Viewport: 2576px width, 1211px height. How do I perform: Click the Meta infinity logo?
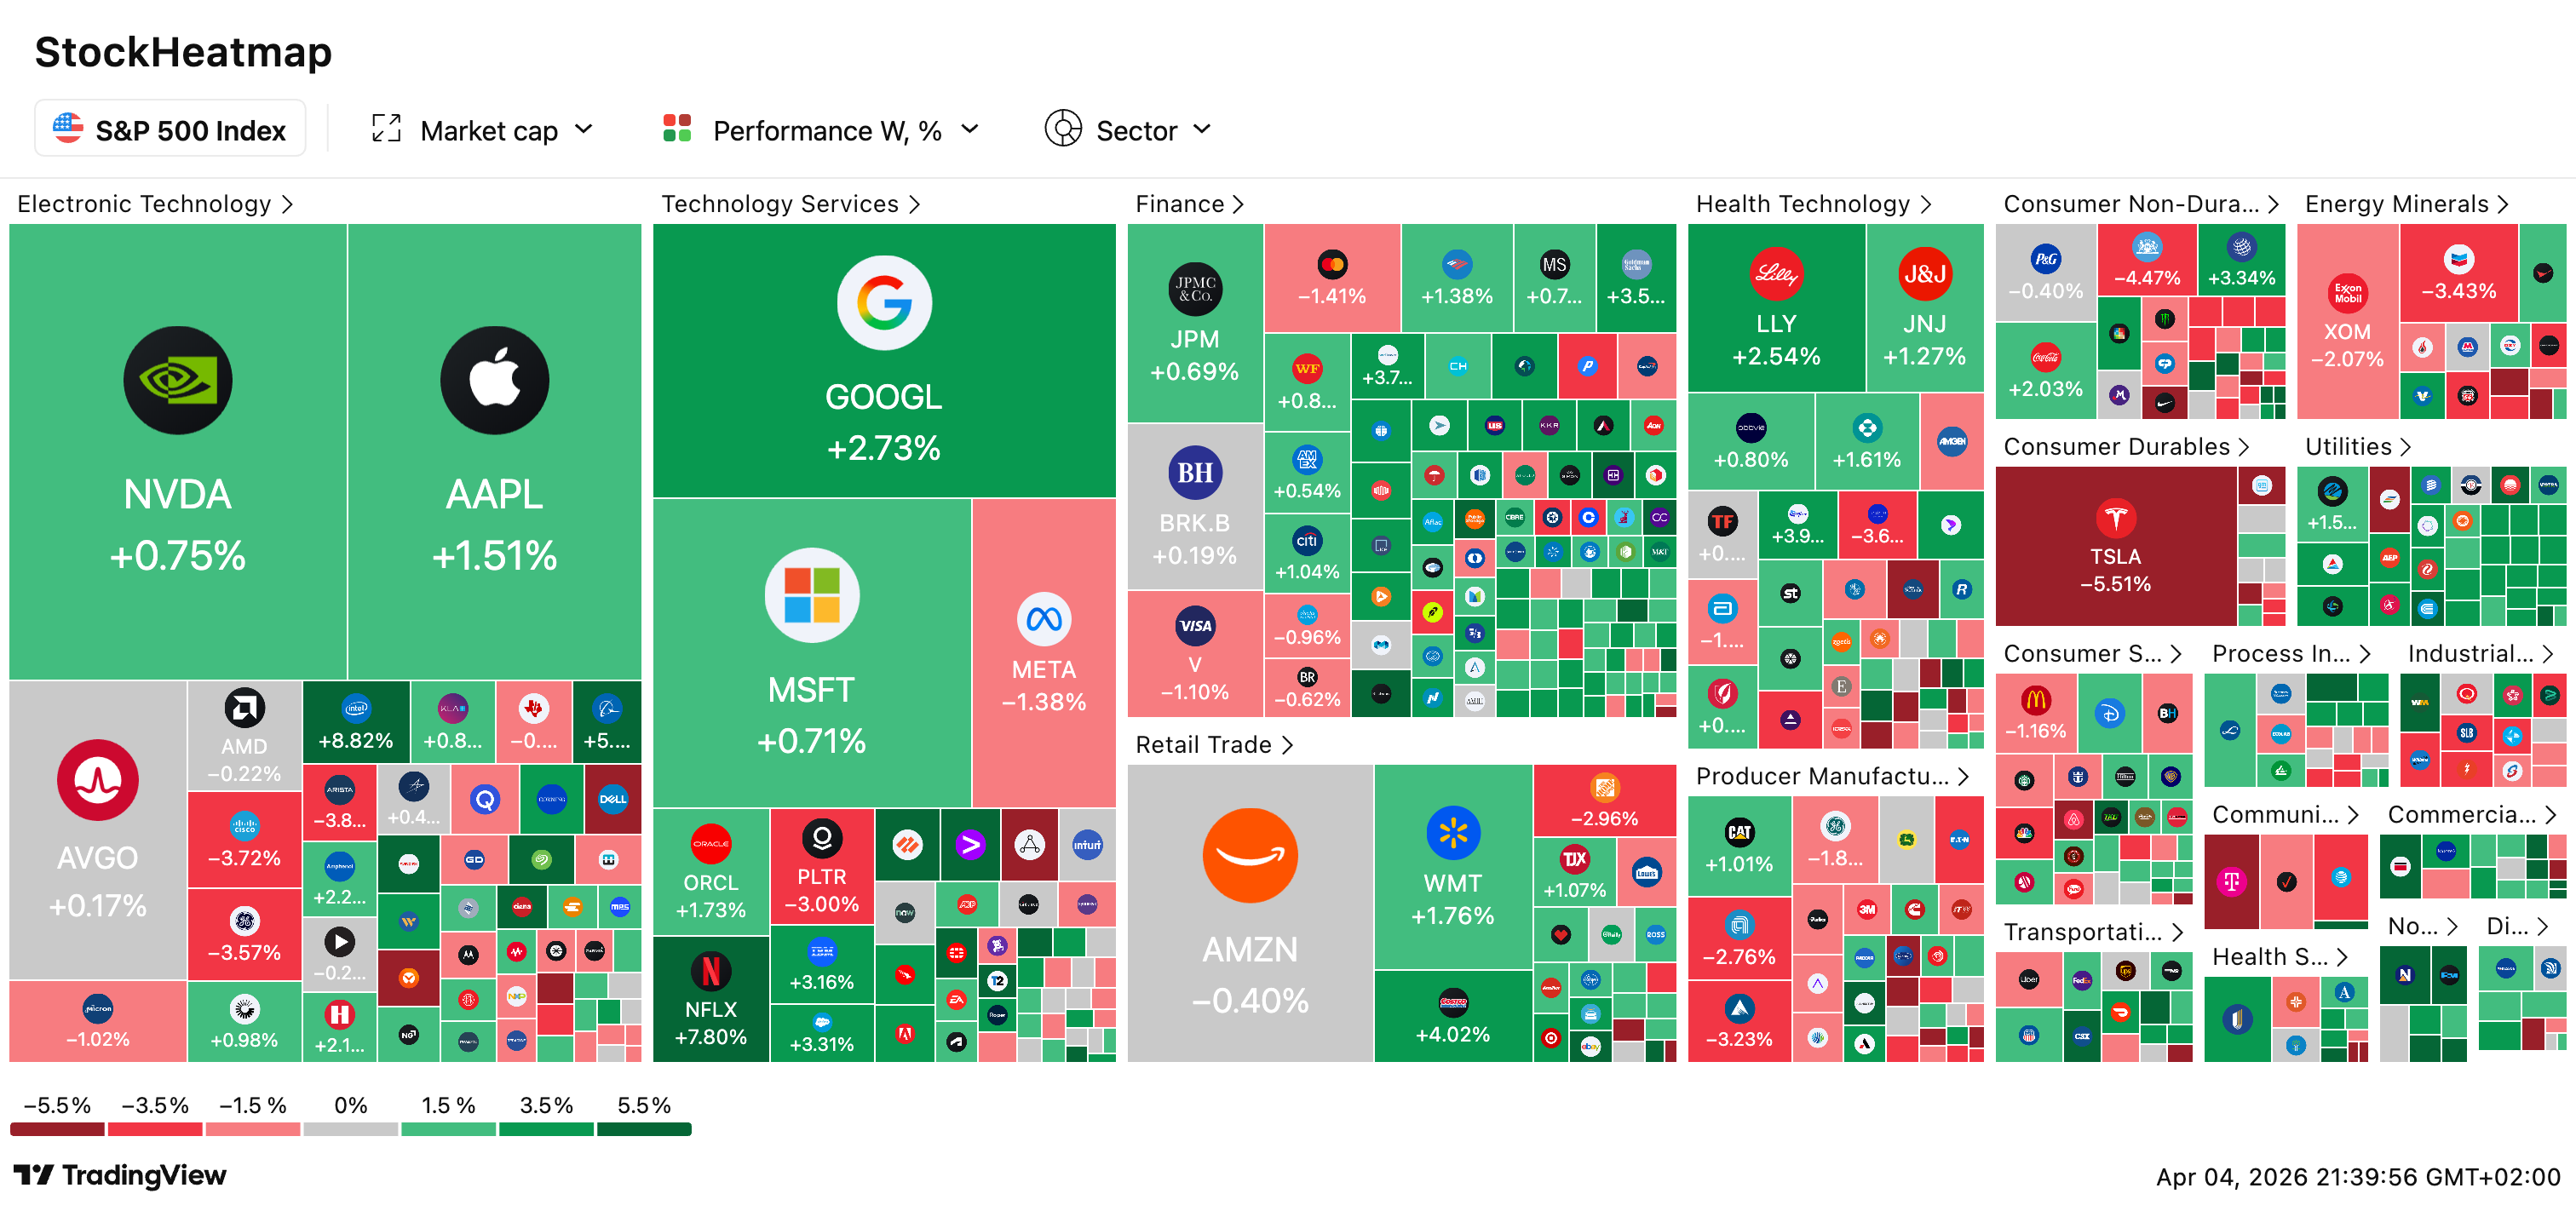click(x=1044, y=620)
